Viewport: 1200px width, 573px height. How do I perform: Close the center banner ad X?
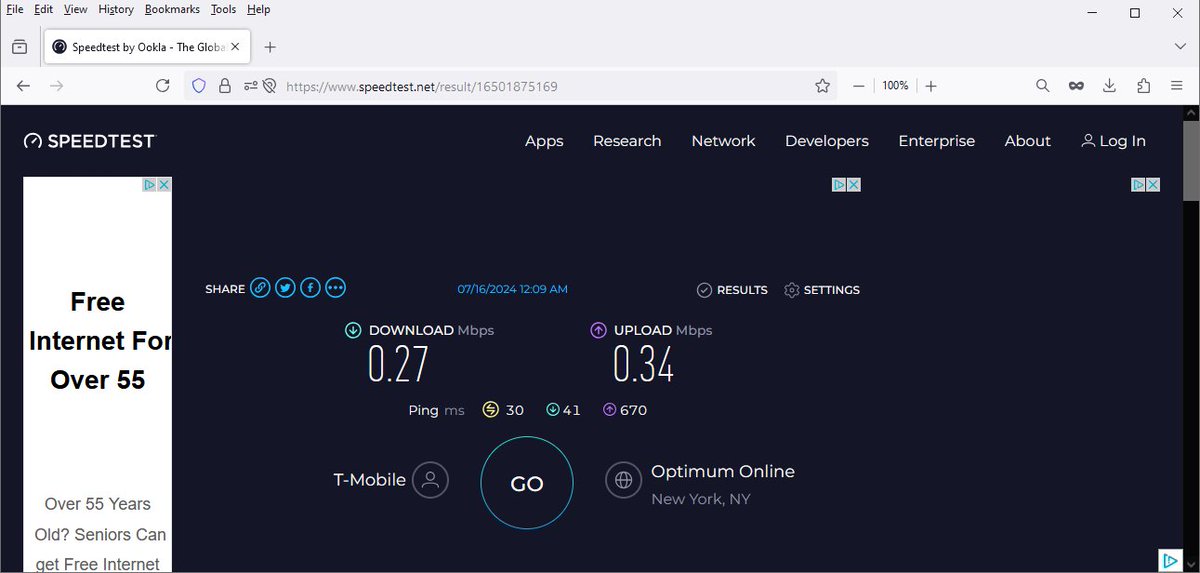pos(854,185)
